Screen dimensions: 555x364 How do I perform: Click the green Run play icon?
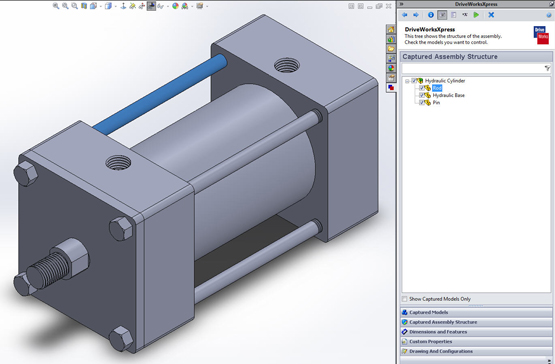476,15
